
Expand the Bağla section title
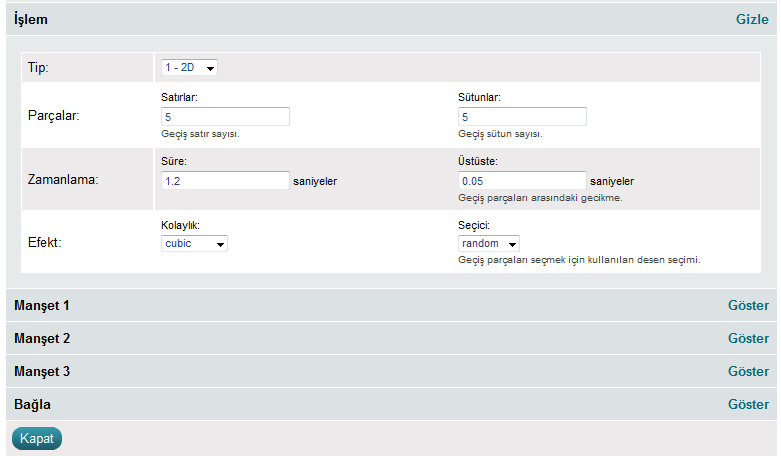click(32, 404)
